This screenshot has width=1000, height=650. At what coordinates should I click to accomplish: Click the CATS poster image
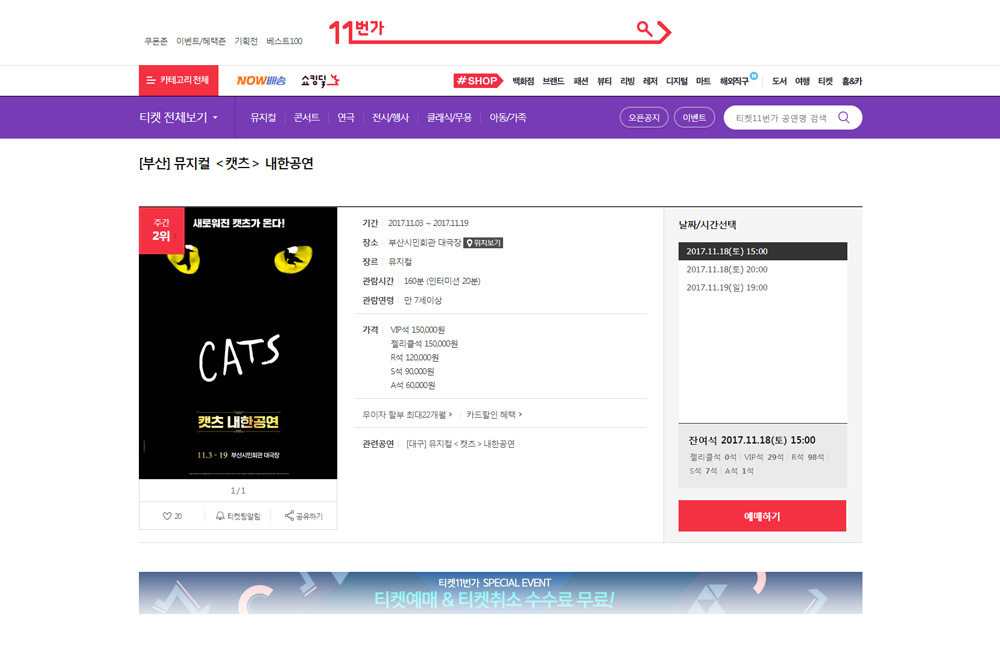pyautogui.click(x=238, y=343)
